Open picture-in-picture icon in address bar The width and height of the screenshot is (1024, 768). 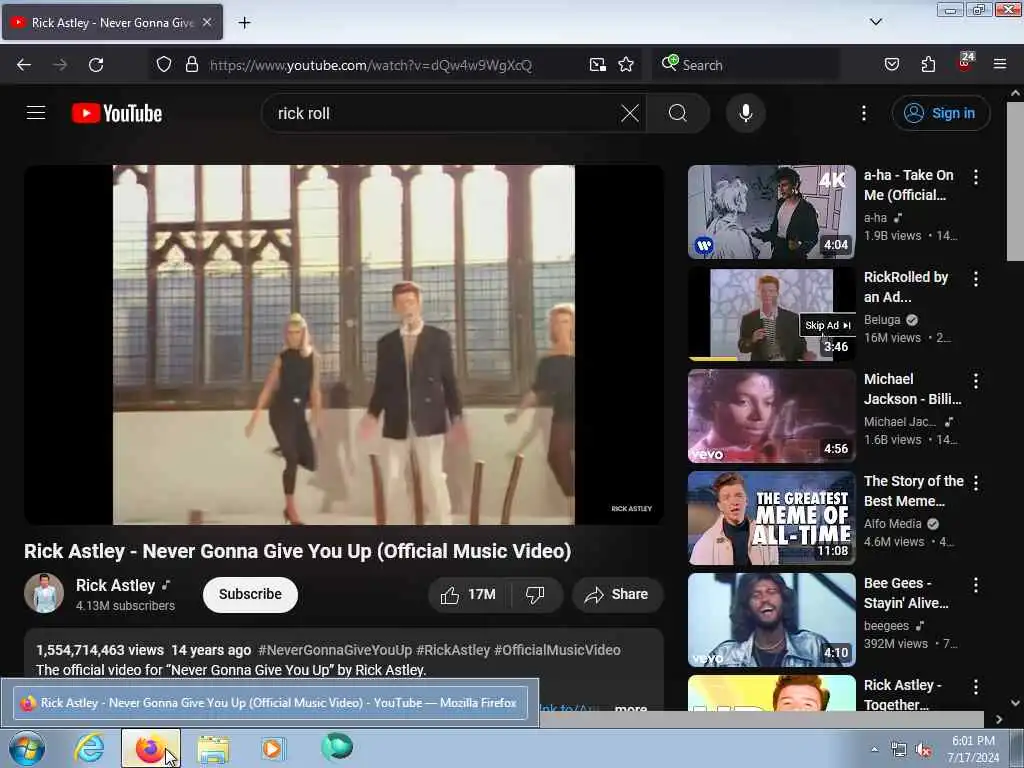click(x=598, y=65)
